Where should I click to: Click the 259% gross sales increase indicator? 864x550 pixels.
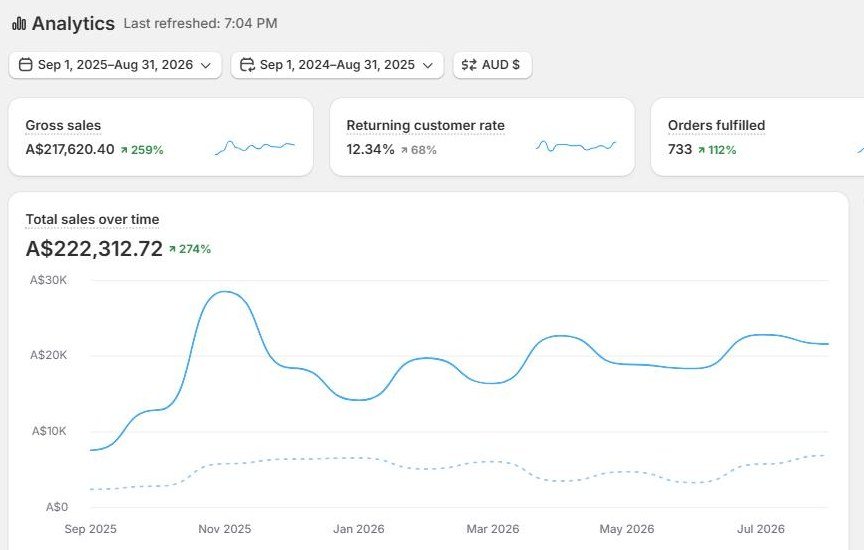coord(142,150)
